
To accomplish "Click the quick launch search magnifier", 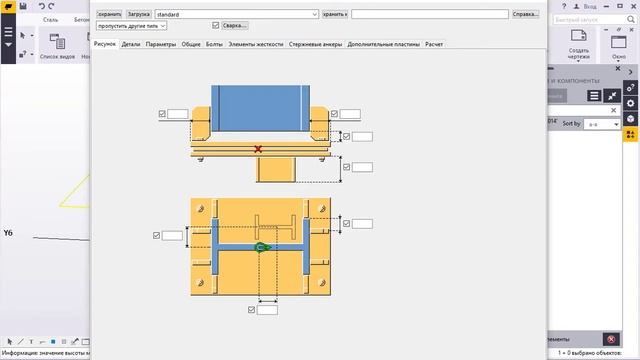I will click(x=631, y=20).
